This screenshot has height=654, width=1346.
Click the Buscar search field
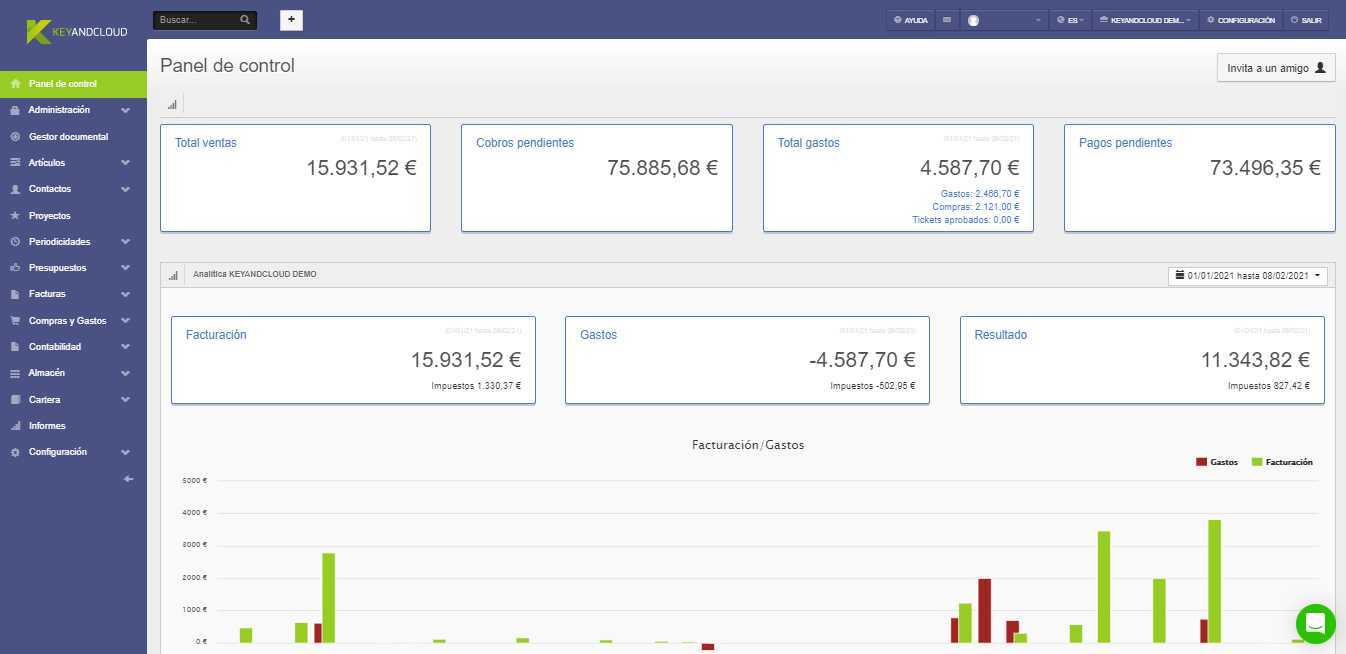click(x=197, y=20)
